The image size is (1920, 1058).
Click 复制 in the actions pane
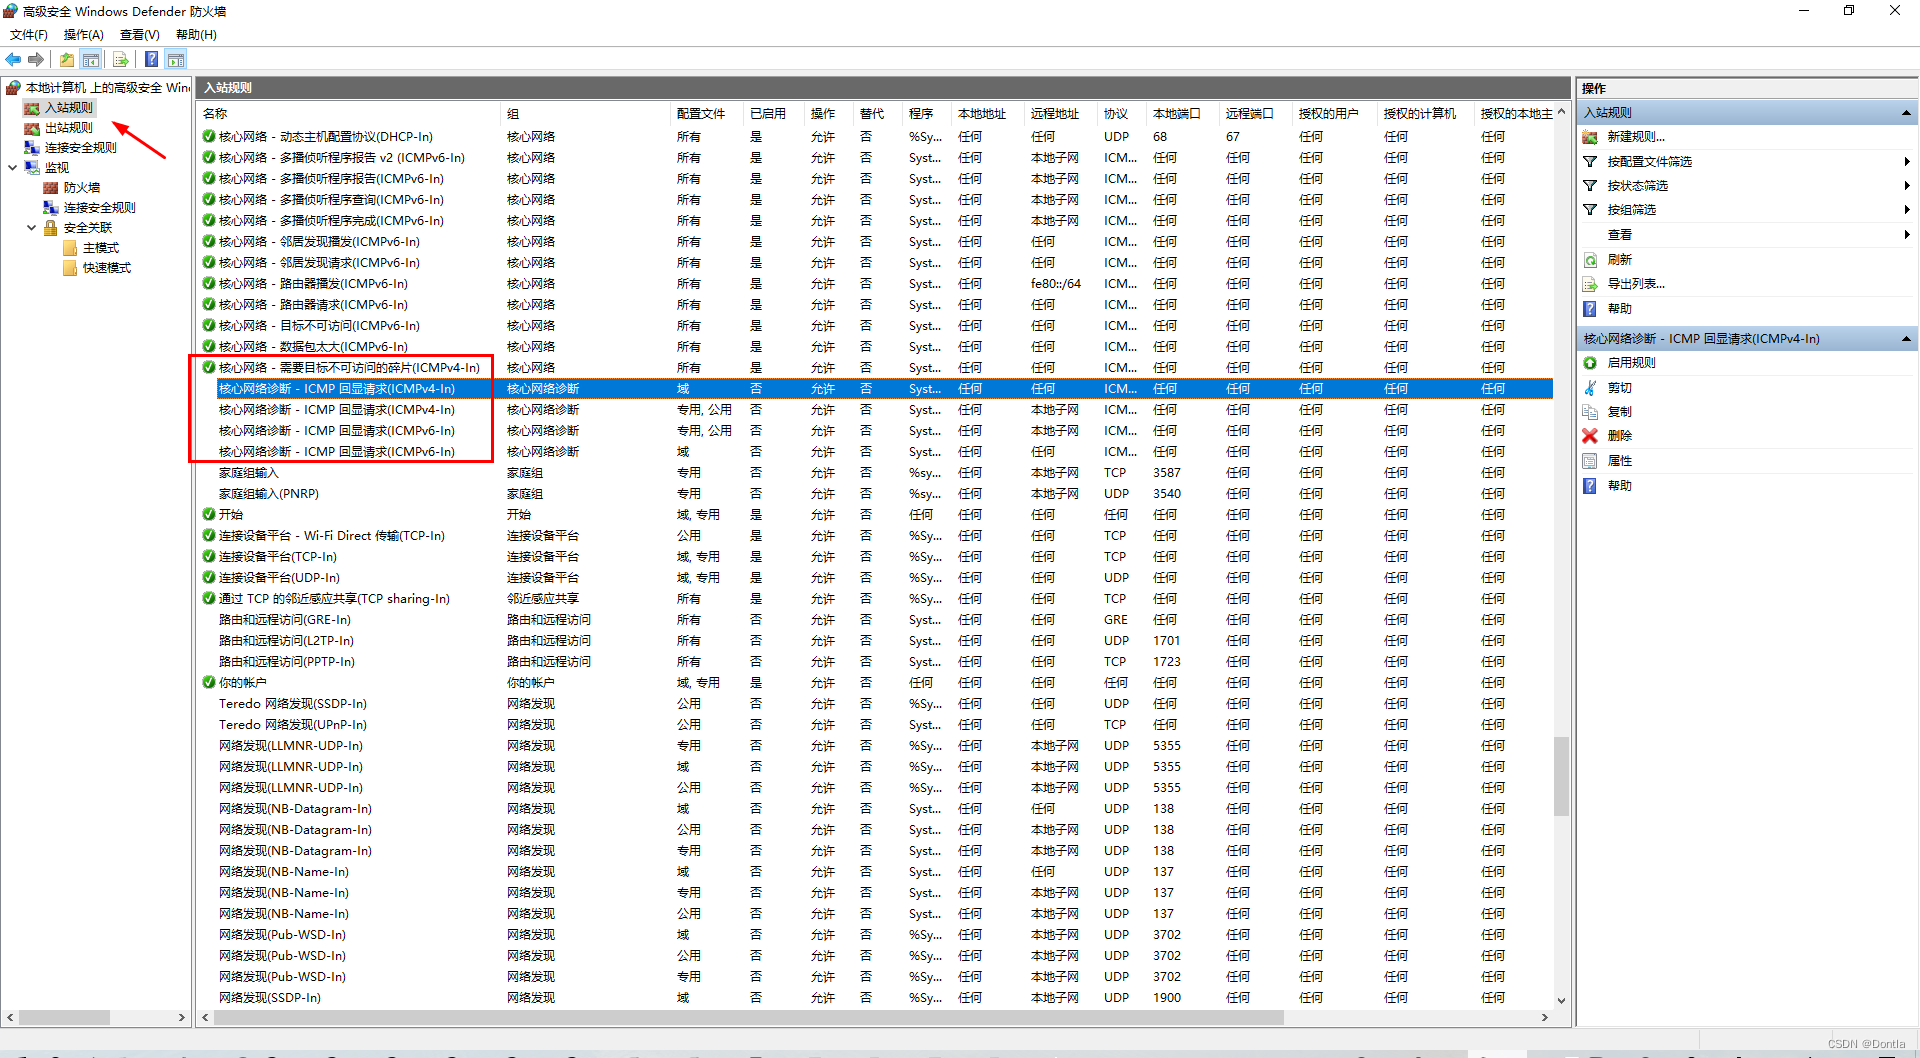1620,412
